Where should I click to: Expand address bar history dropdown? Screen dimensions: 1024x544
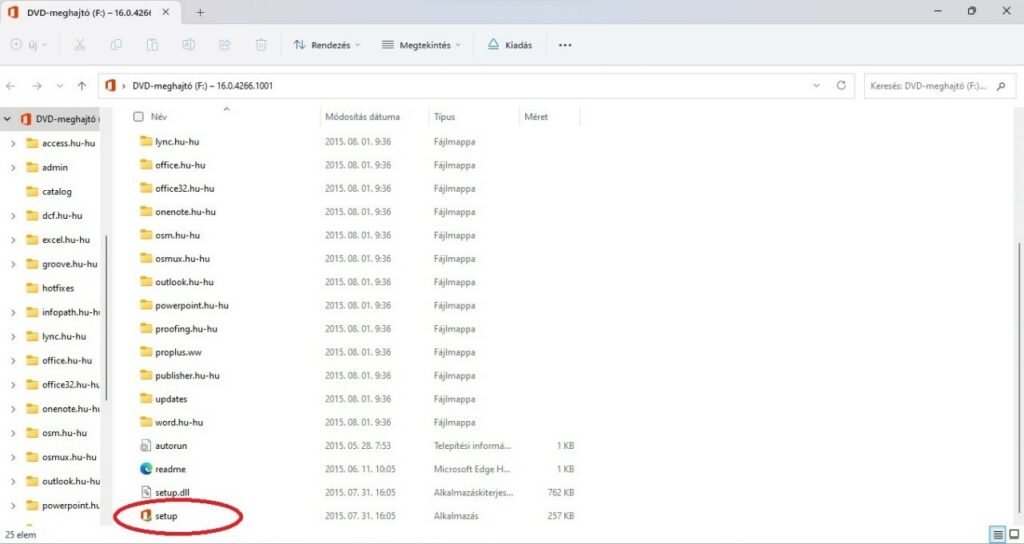click(816, 86)
